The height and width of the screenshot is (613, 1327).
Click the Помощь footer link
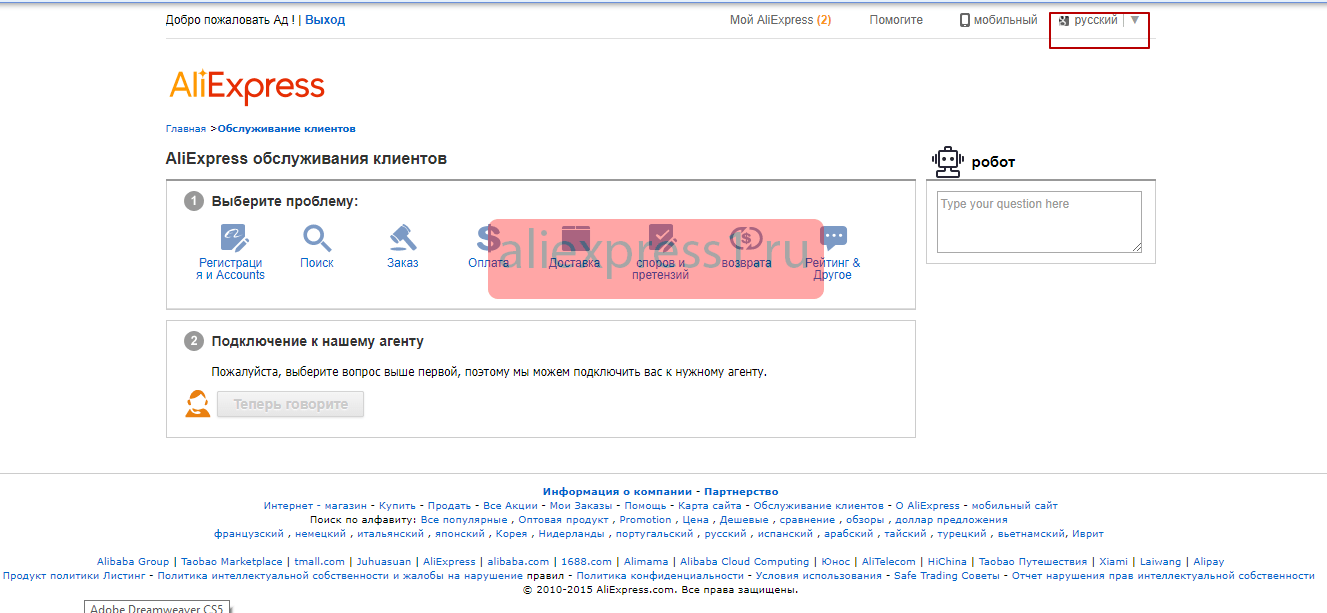tap(645, 506)
